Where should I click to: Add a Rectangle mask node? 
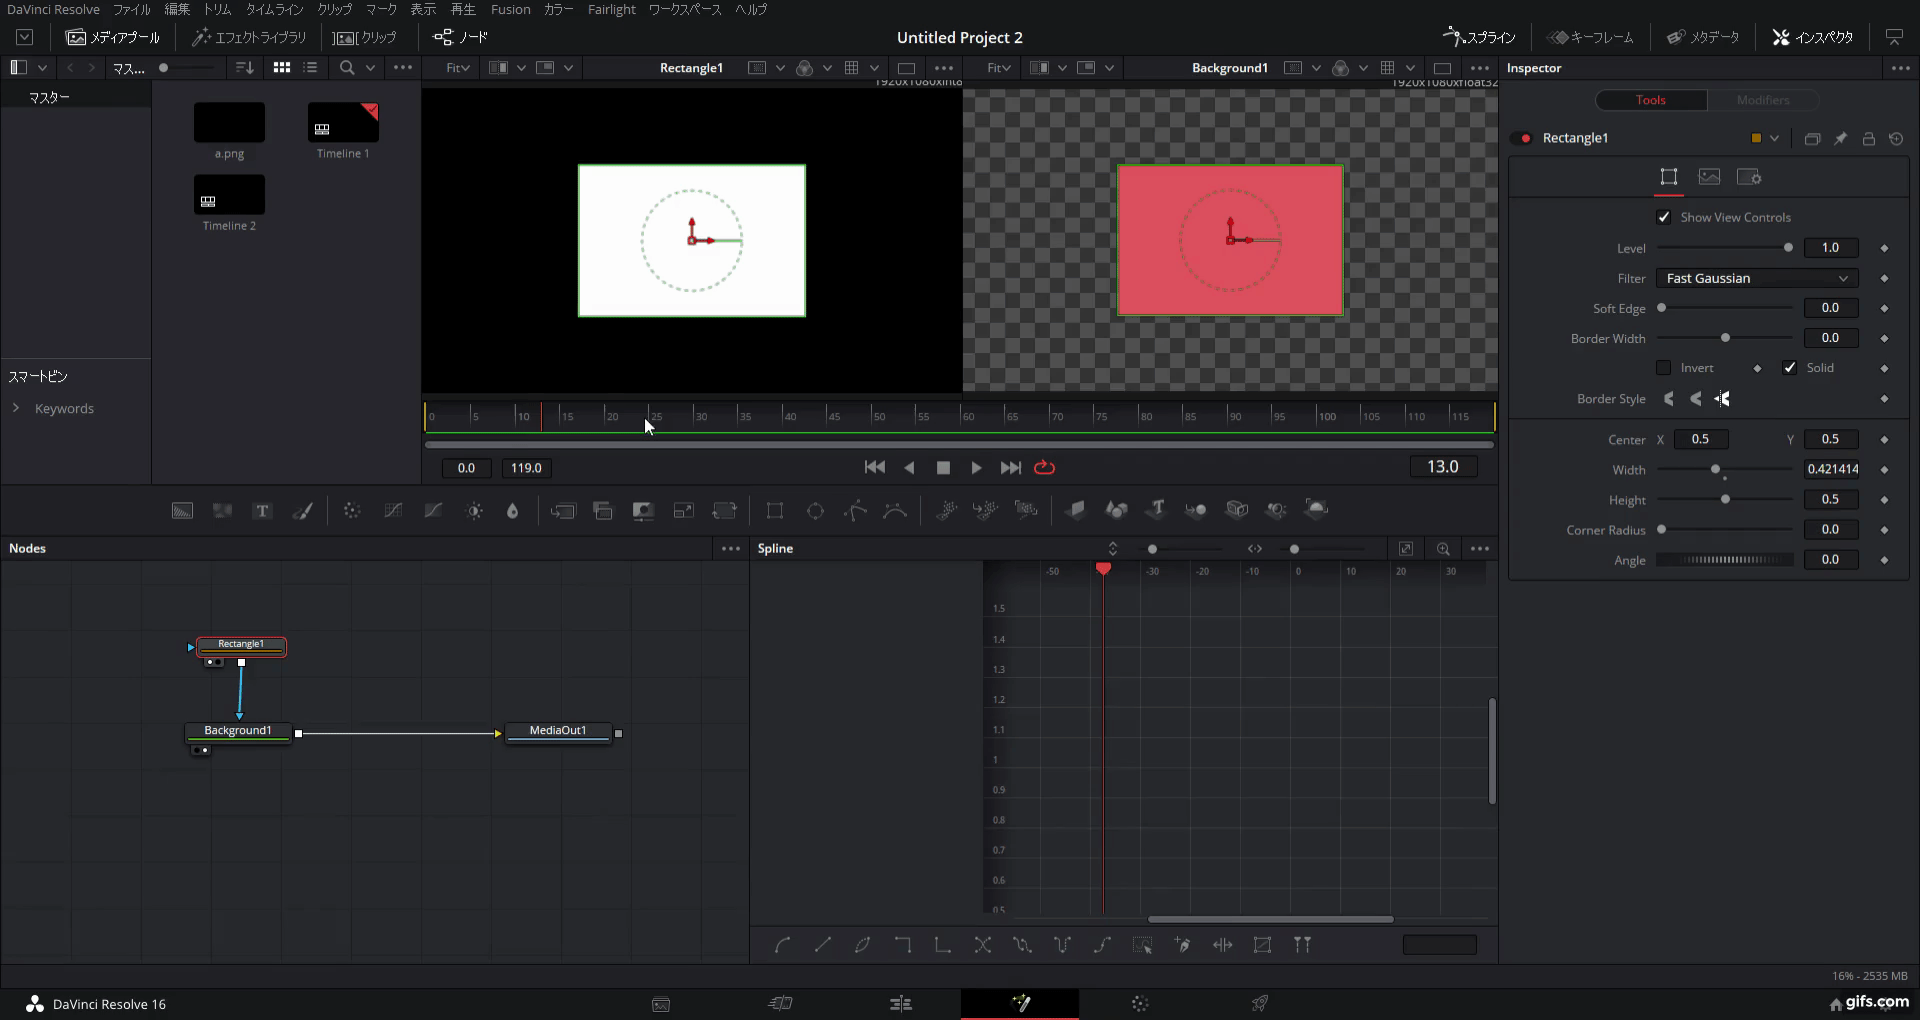tap(775, 510)
